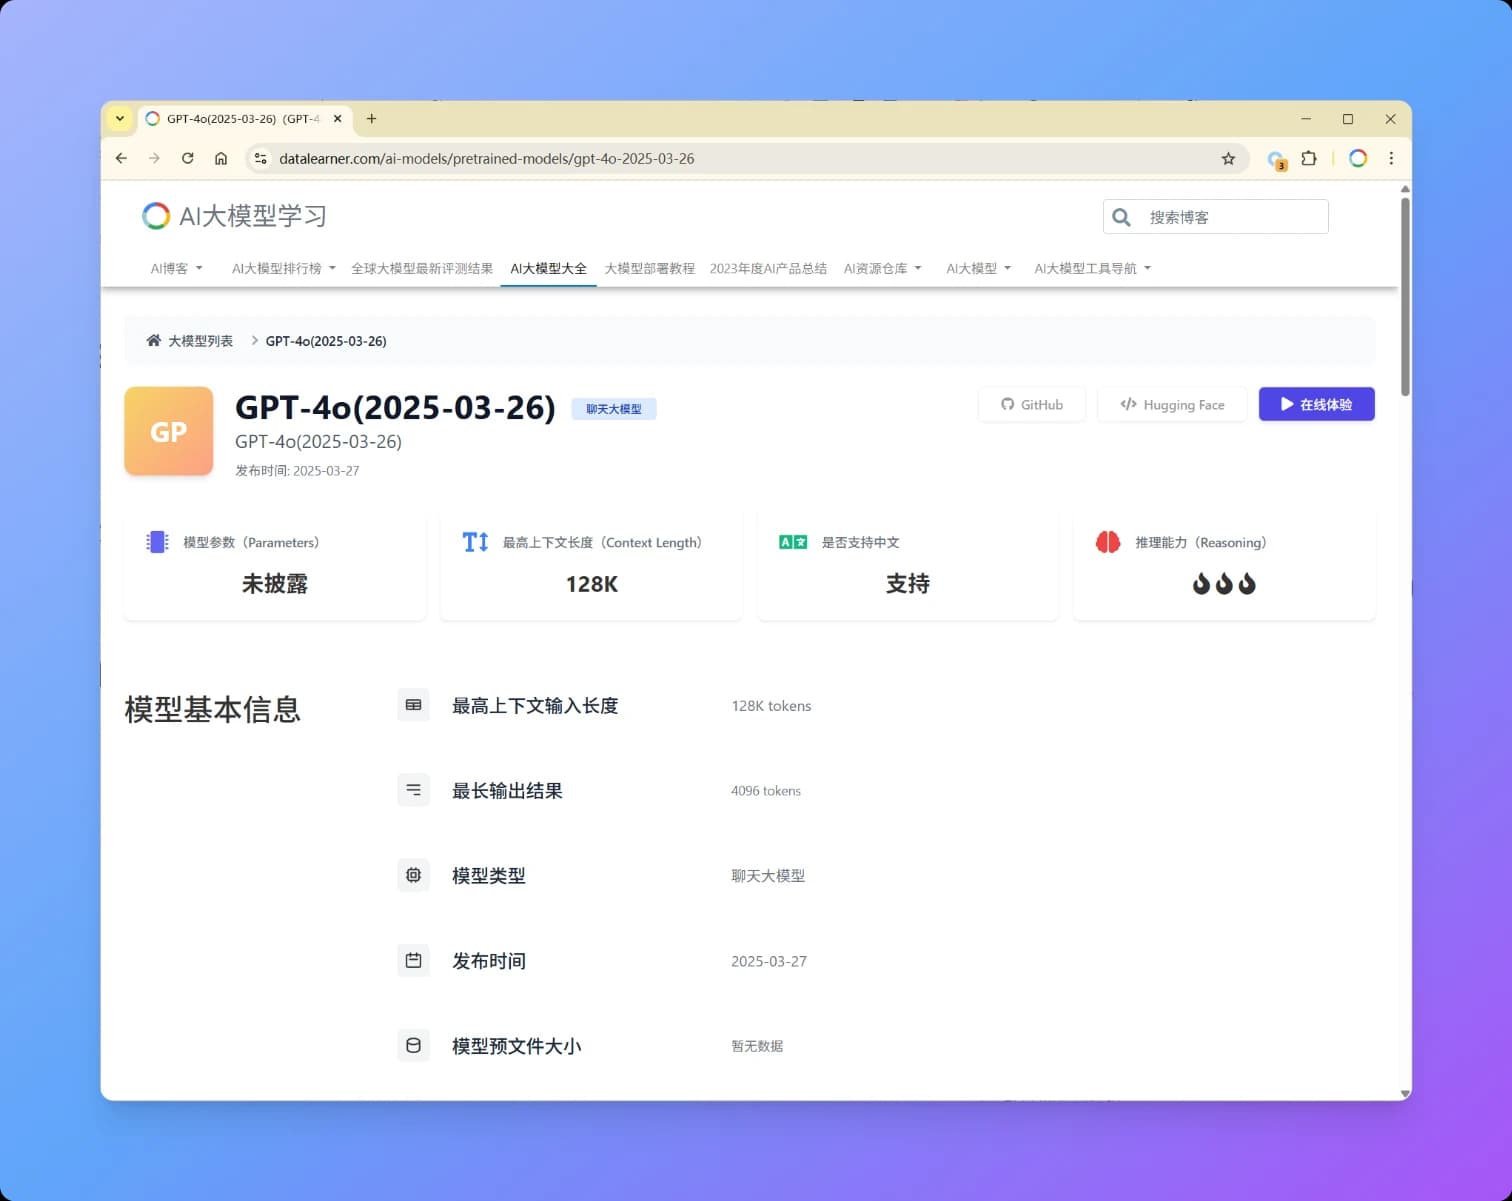
Task: Select the 大模型部署教程 menu item
Action: click(649, 267)
